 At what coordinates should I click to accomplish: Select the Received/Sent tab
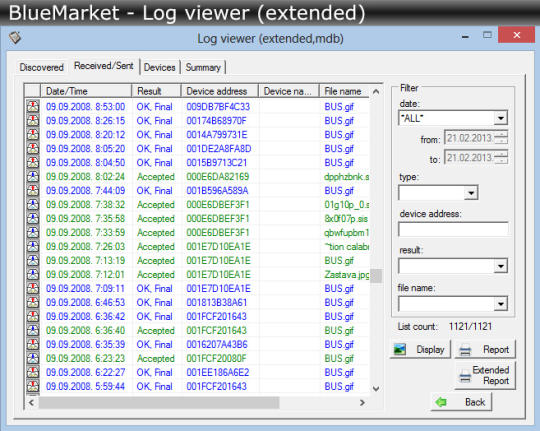point(104,66)
